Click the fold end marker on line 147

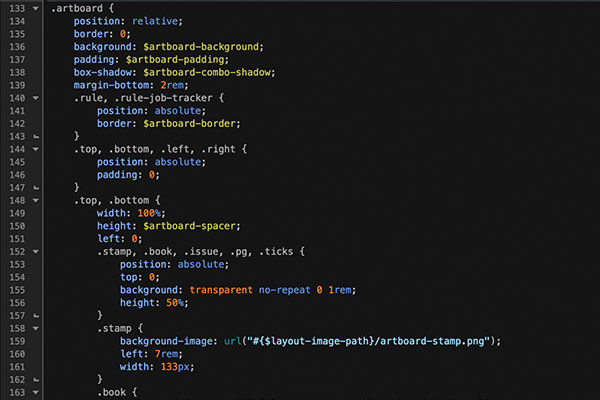click(36, 187)
